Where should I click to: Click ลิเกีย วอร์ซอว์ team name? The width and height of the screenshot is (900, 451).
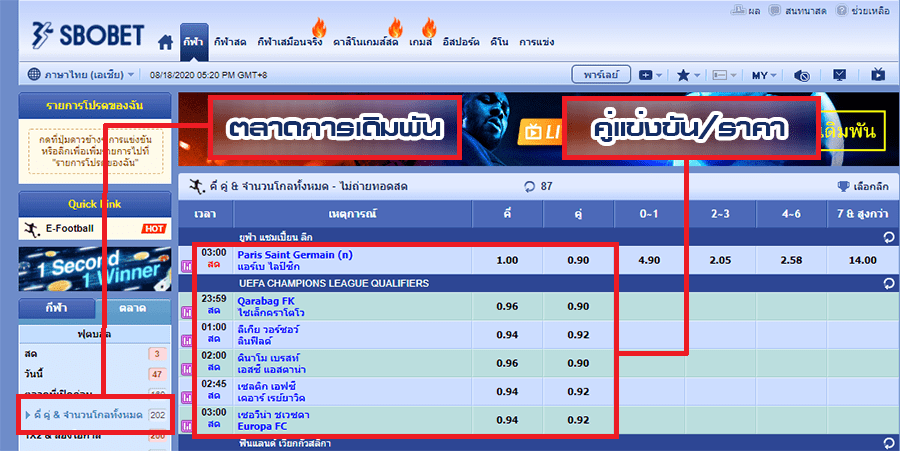click(269, 329)
